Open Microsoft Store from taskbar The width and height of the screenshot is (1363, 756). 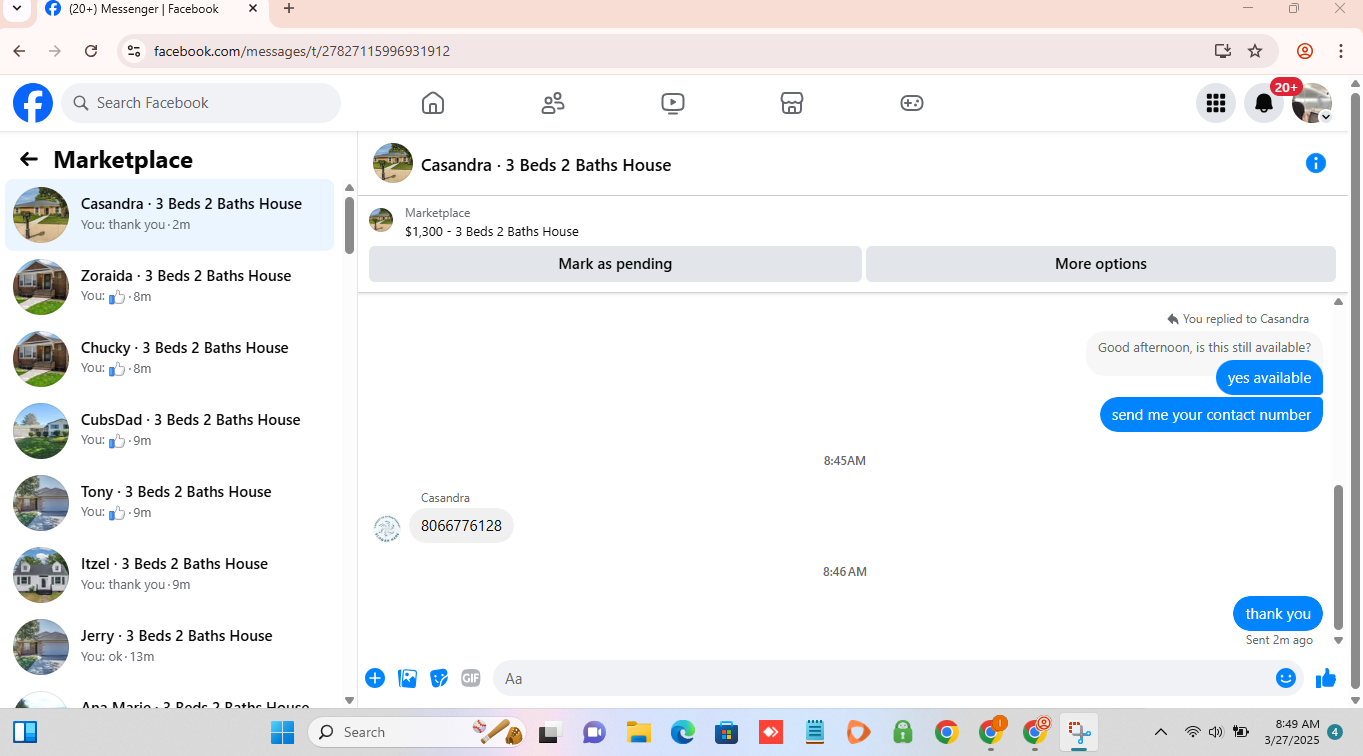727,733
